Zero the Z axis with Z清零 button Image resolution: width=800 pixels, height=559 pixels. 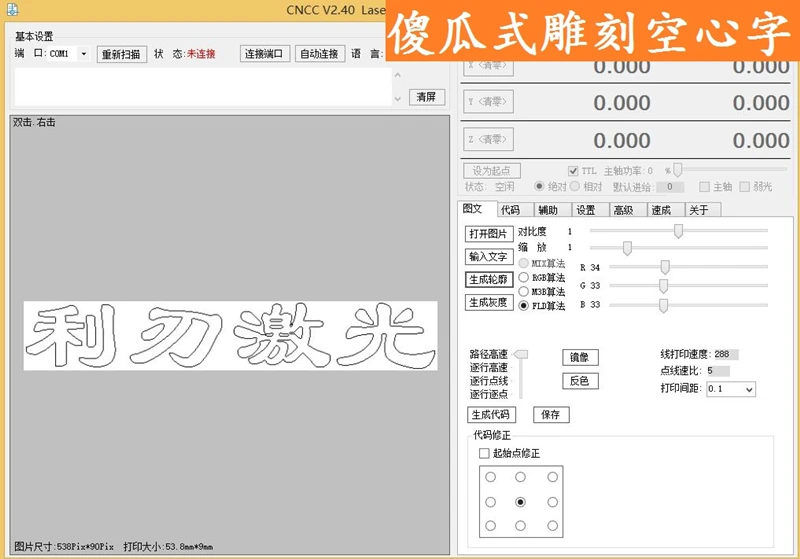pyautogui.click(x=488, y=139)
